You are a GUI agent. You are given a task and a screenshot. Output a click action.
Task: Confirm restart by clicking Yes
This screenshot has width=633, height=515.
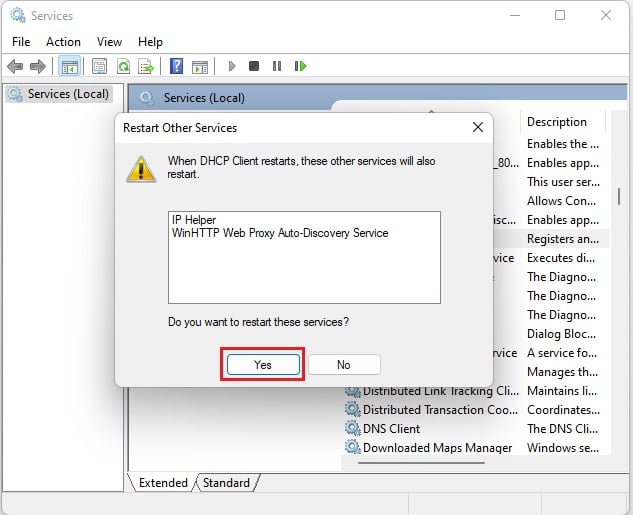coord(263,364)
